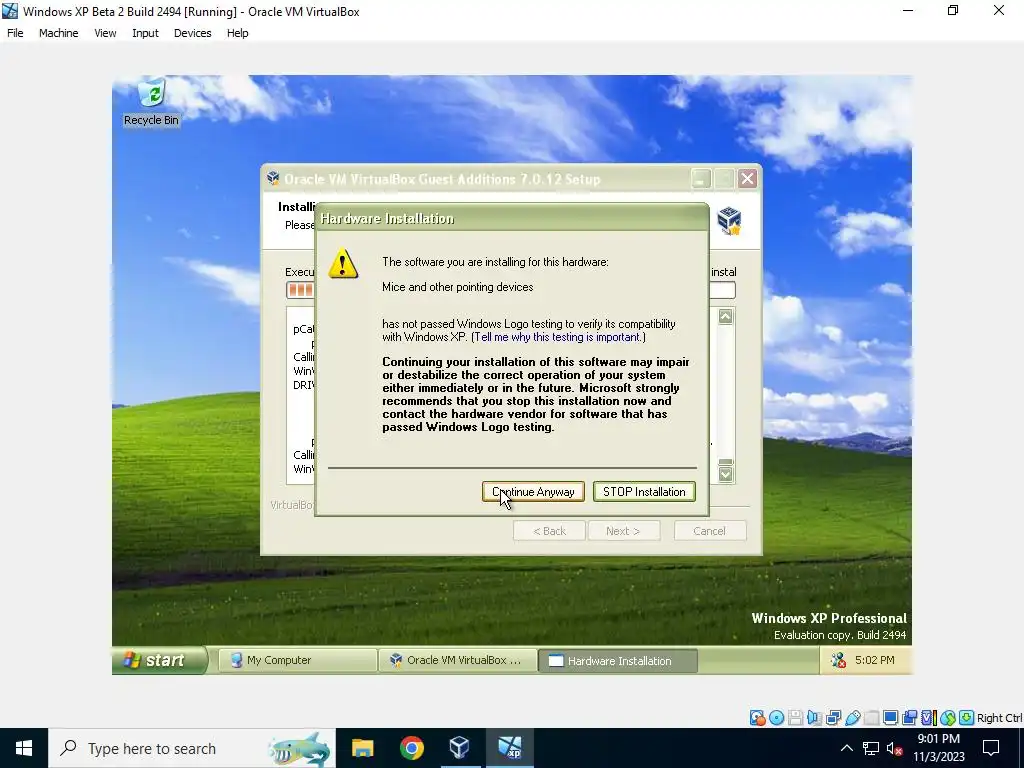Click the floppy disk status icon
The image size is (1024, 768).
[x=795, y=718]
